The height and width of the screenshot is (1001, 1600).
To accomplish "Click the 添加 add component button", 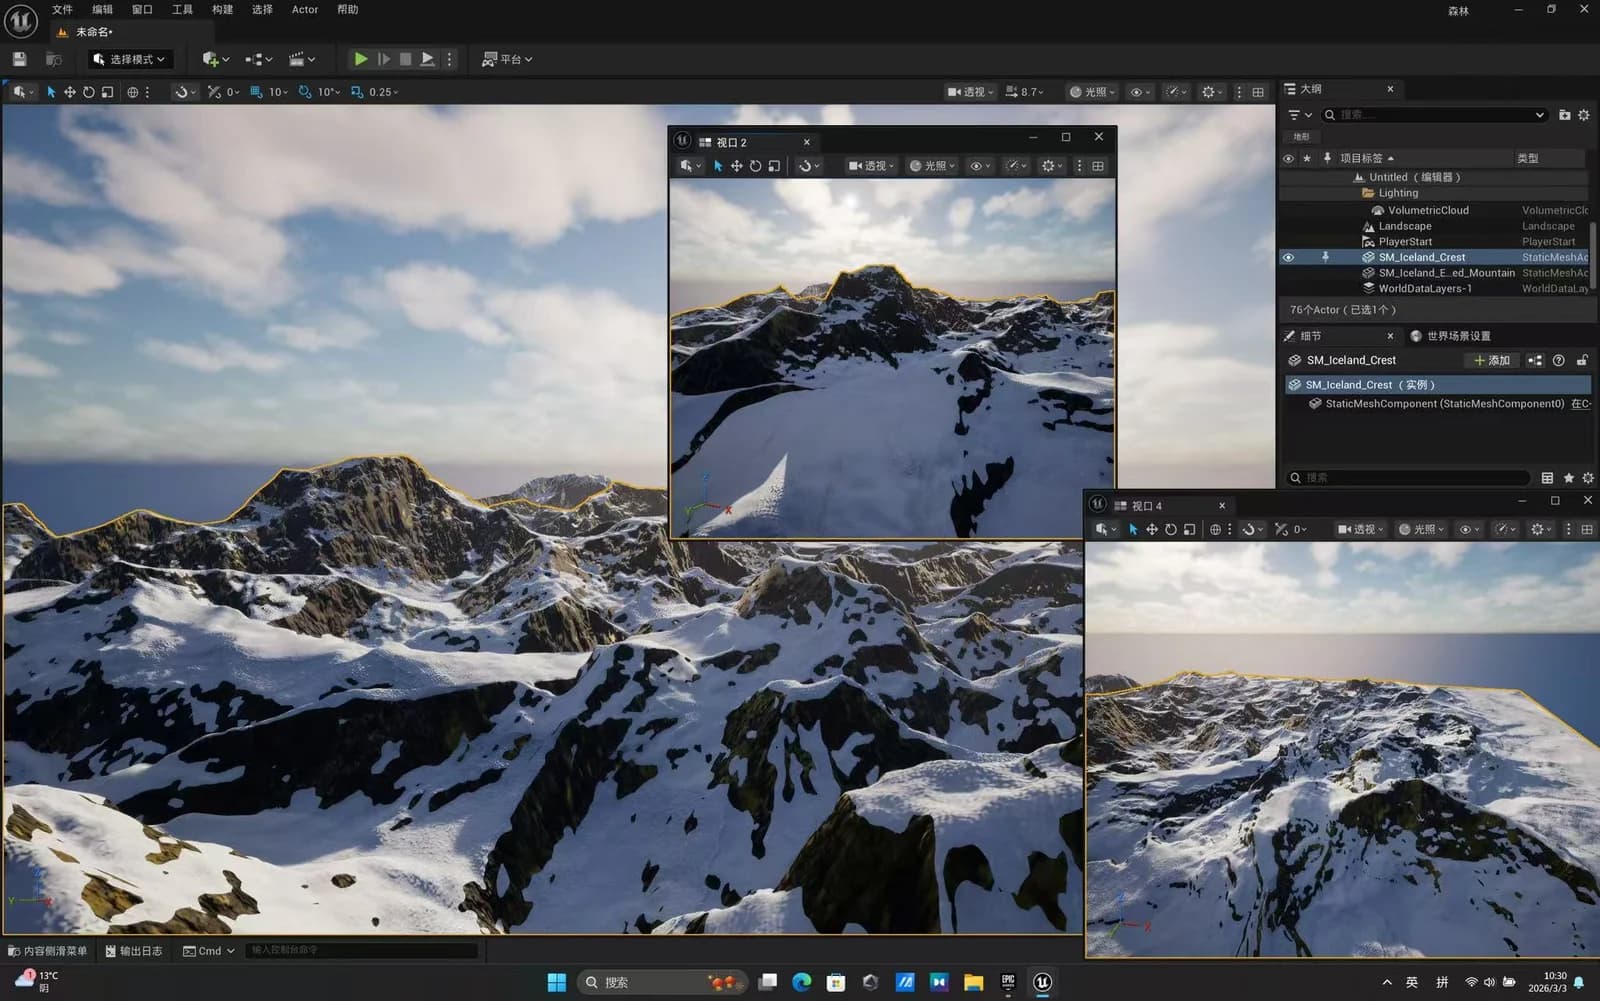I will click(1492, 360).
